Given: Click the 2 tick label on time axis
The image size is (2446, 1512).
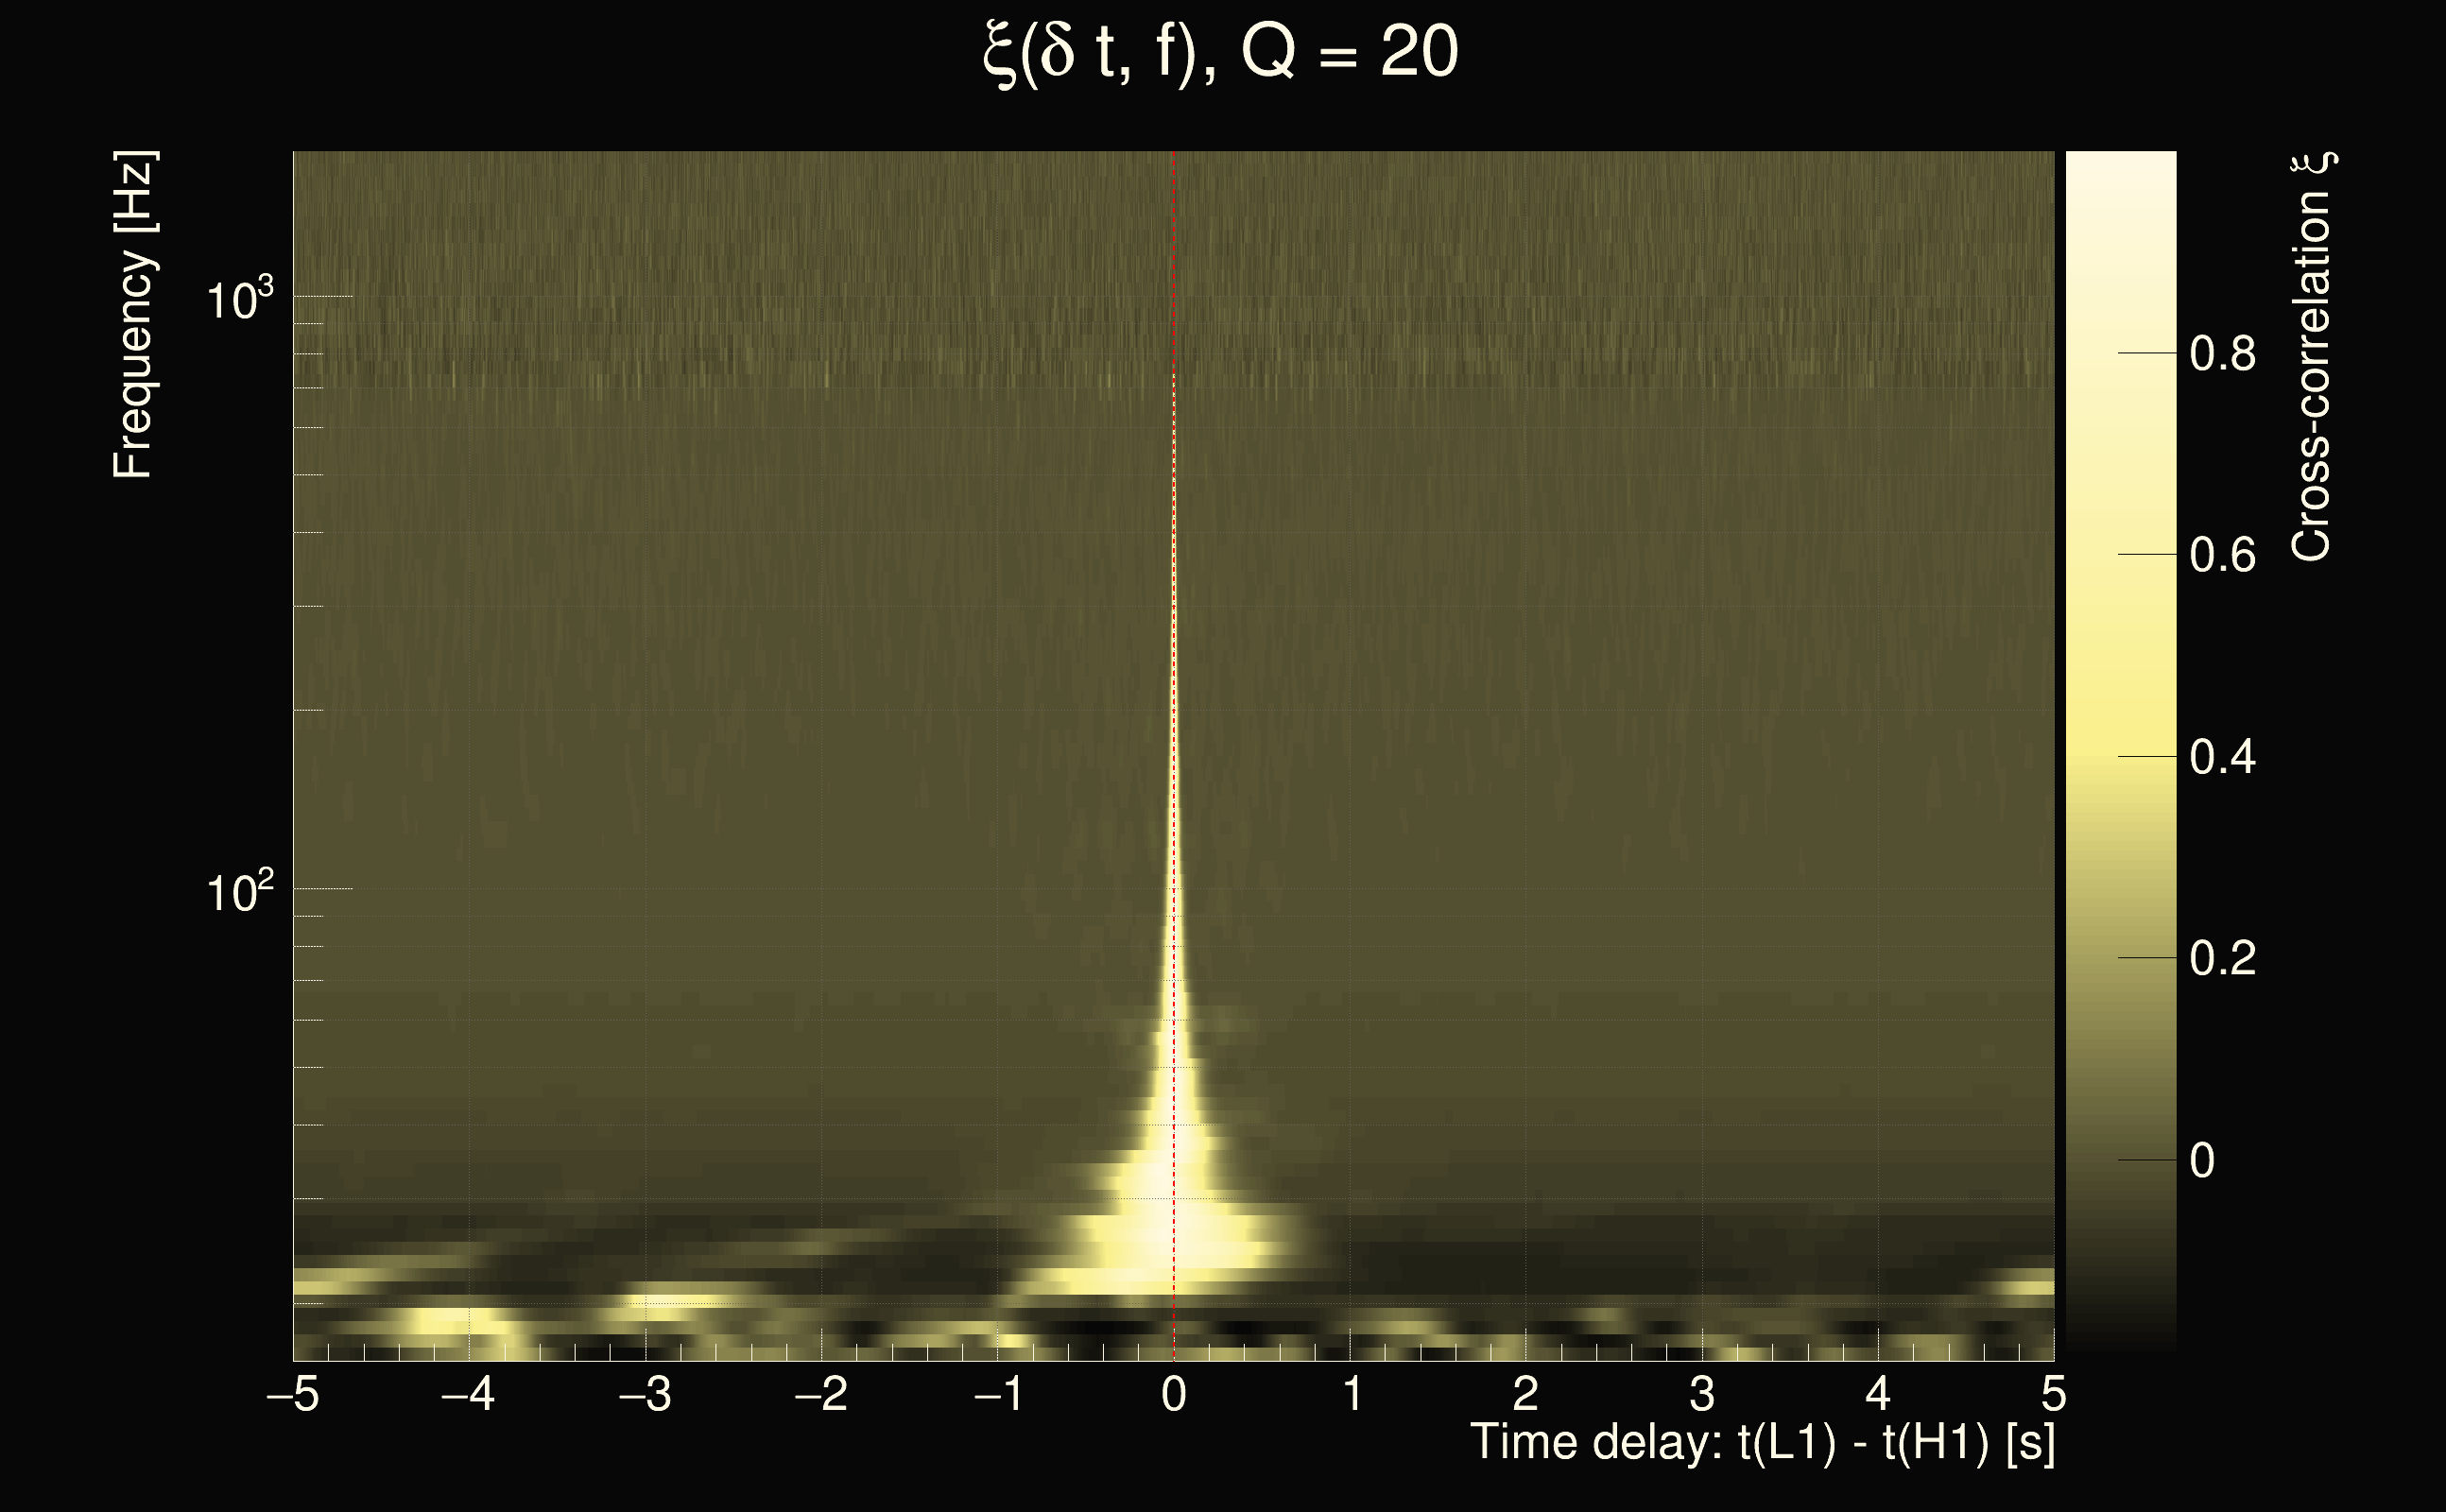Looking at the screenshot, I should coord(1526,1394).
